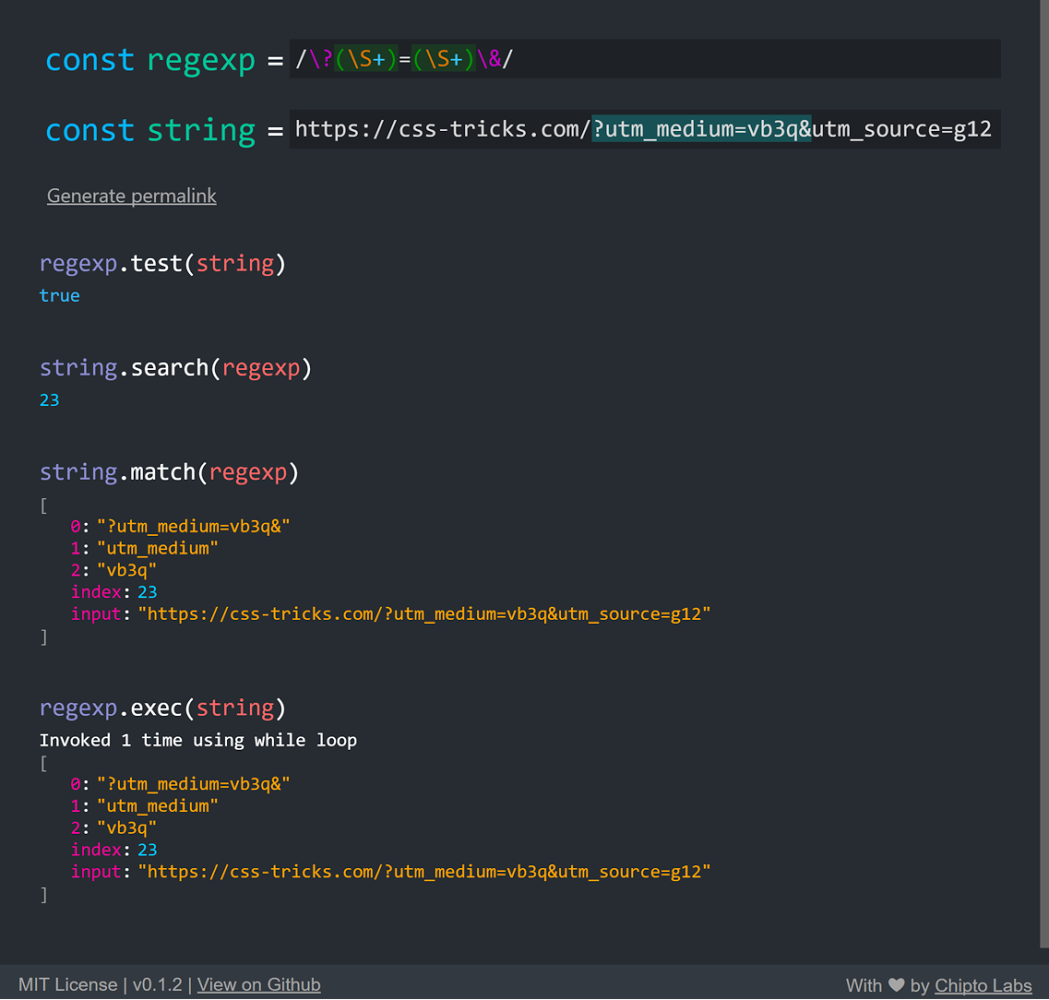Click exec result 2: "vb3q"
1049x1000 pixels.
(114, 828)
